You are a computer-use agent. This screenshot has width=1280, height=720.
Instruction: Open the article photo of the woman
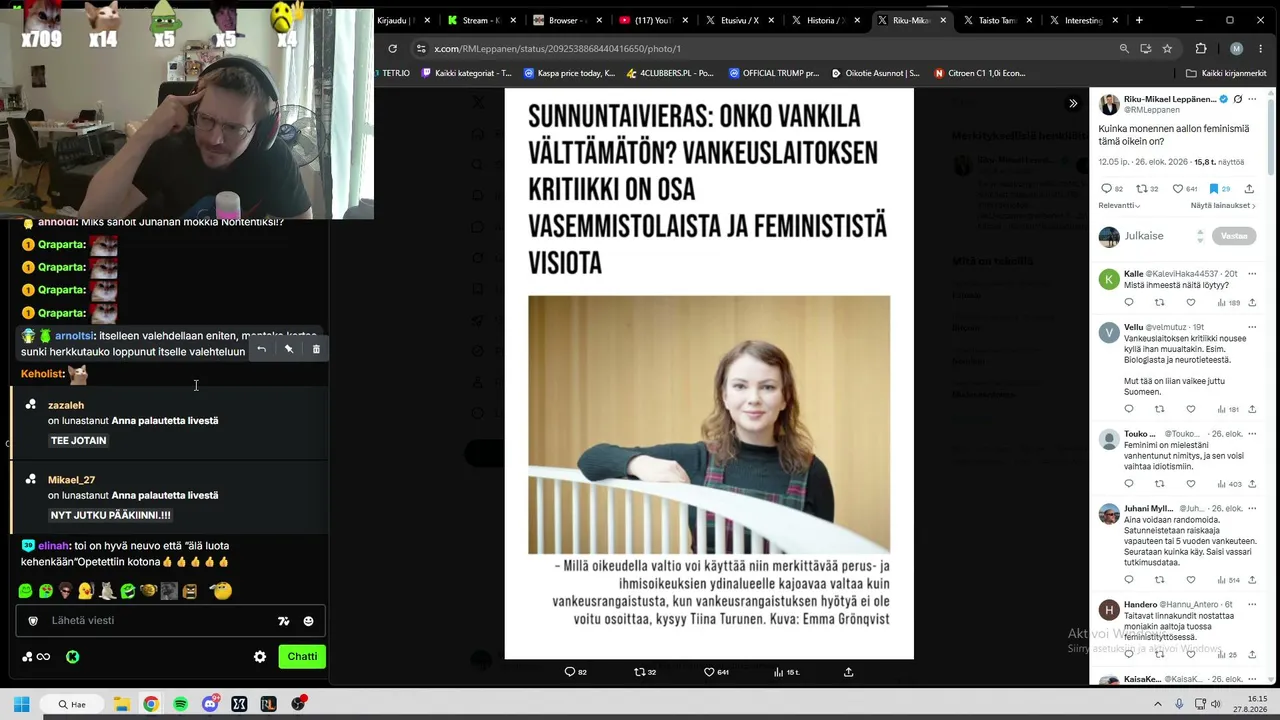709,424
